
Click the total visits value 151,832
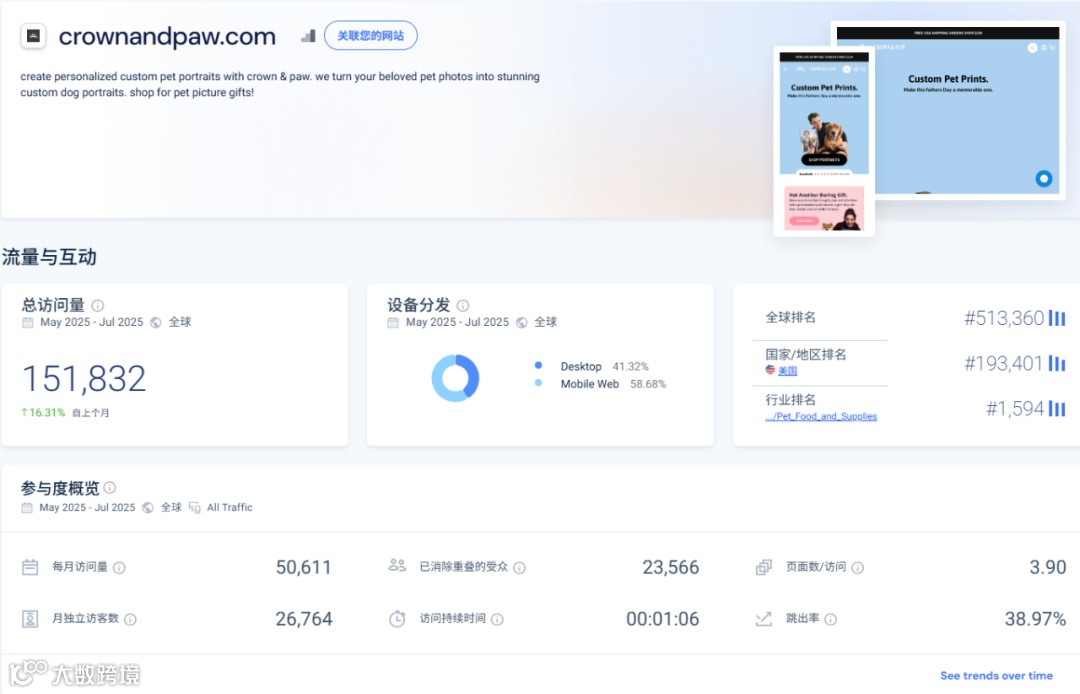[x=84, y=379]
